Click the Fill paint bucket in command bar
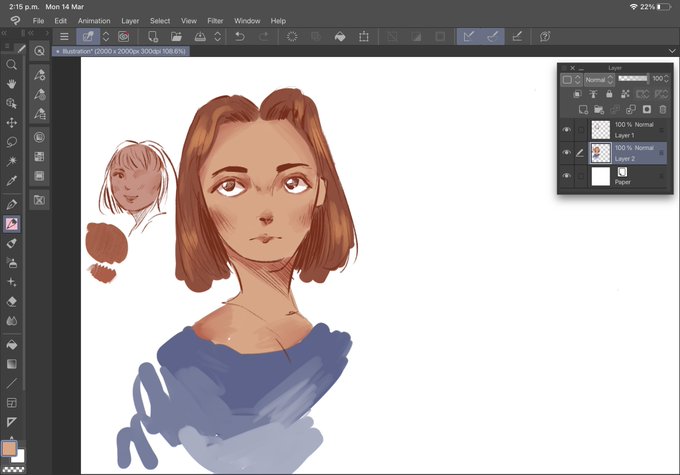The image size is (680, 475). [x=340, y=37]
